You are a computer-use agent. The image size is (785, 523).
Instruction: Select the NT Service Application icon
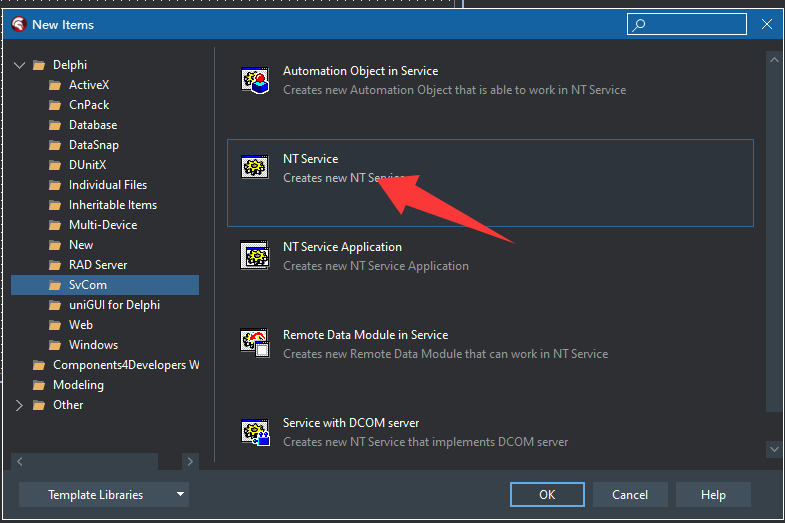255,255
